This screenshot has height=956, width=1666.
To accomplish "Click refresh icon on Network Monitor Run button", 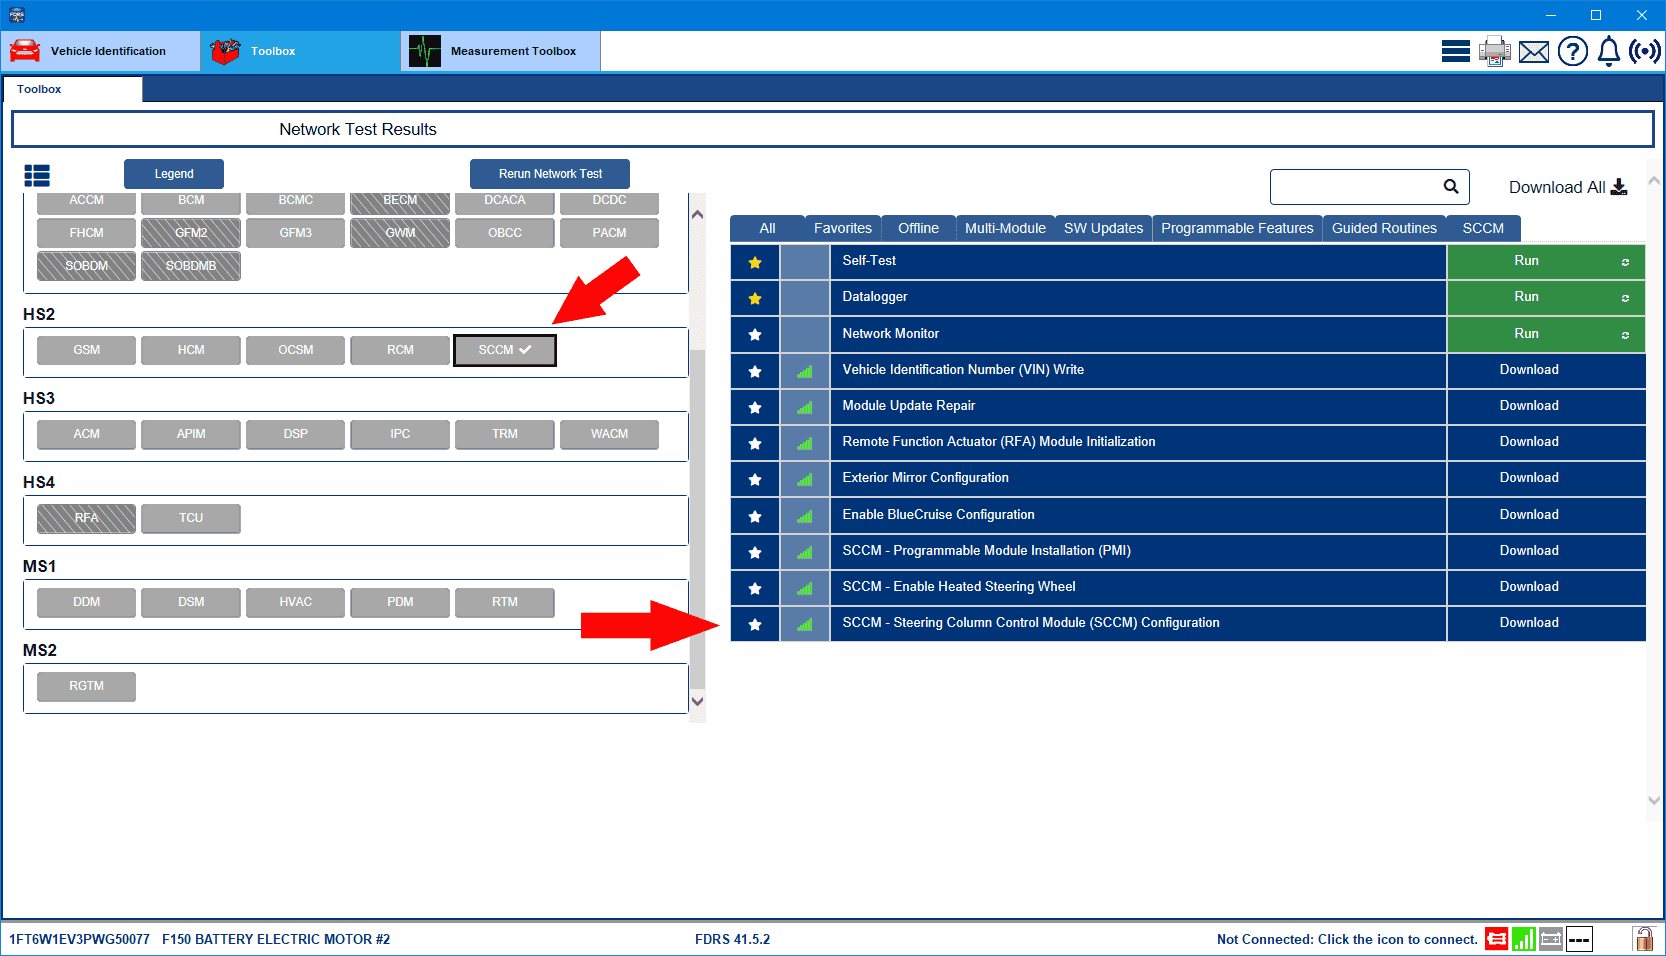I will point(1625,335).
